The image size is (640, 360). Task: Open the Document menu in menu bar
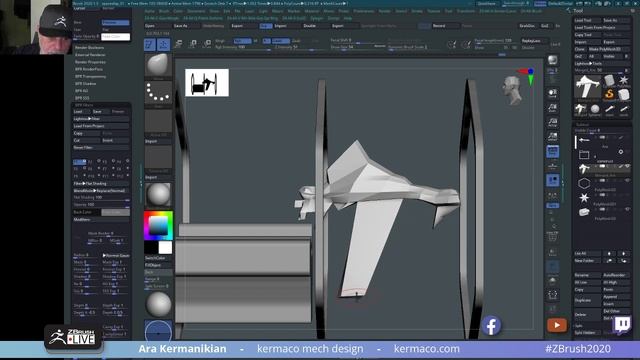tap(196, 11)
